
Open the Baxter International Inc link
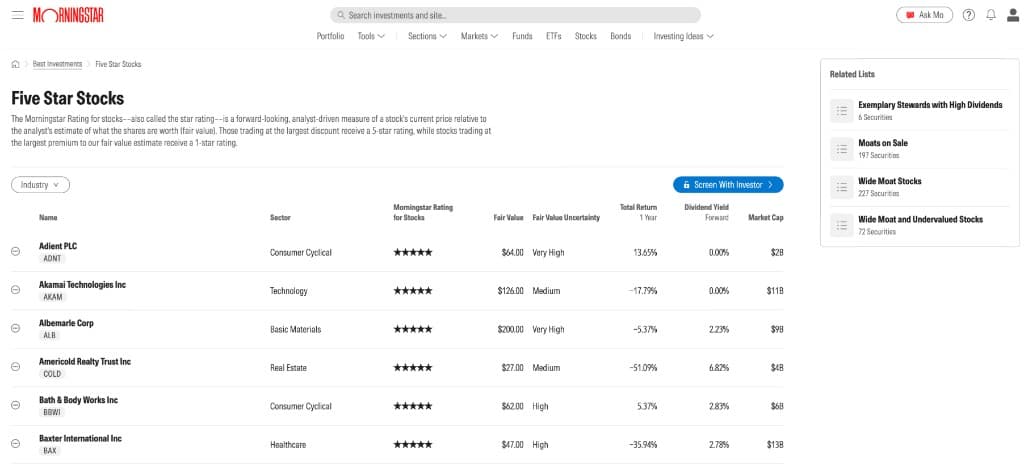point(80,439)
